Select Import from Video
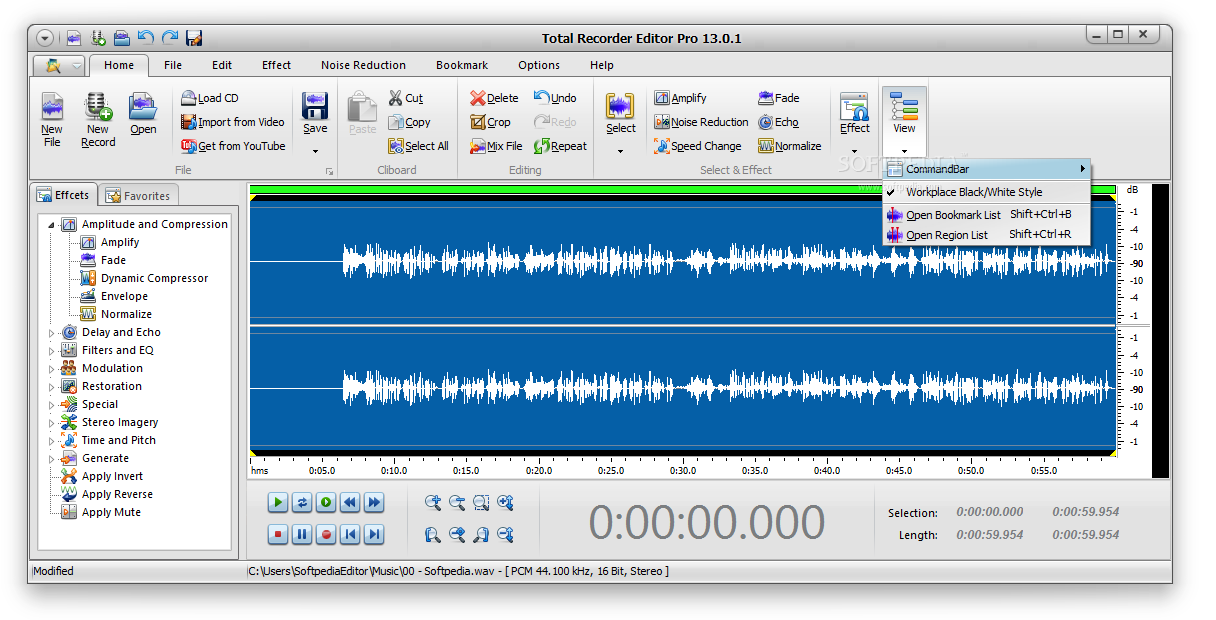Viewport: 1216px width, 620px height. [233, 122]
